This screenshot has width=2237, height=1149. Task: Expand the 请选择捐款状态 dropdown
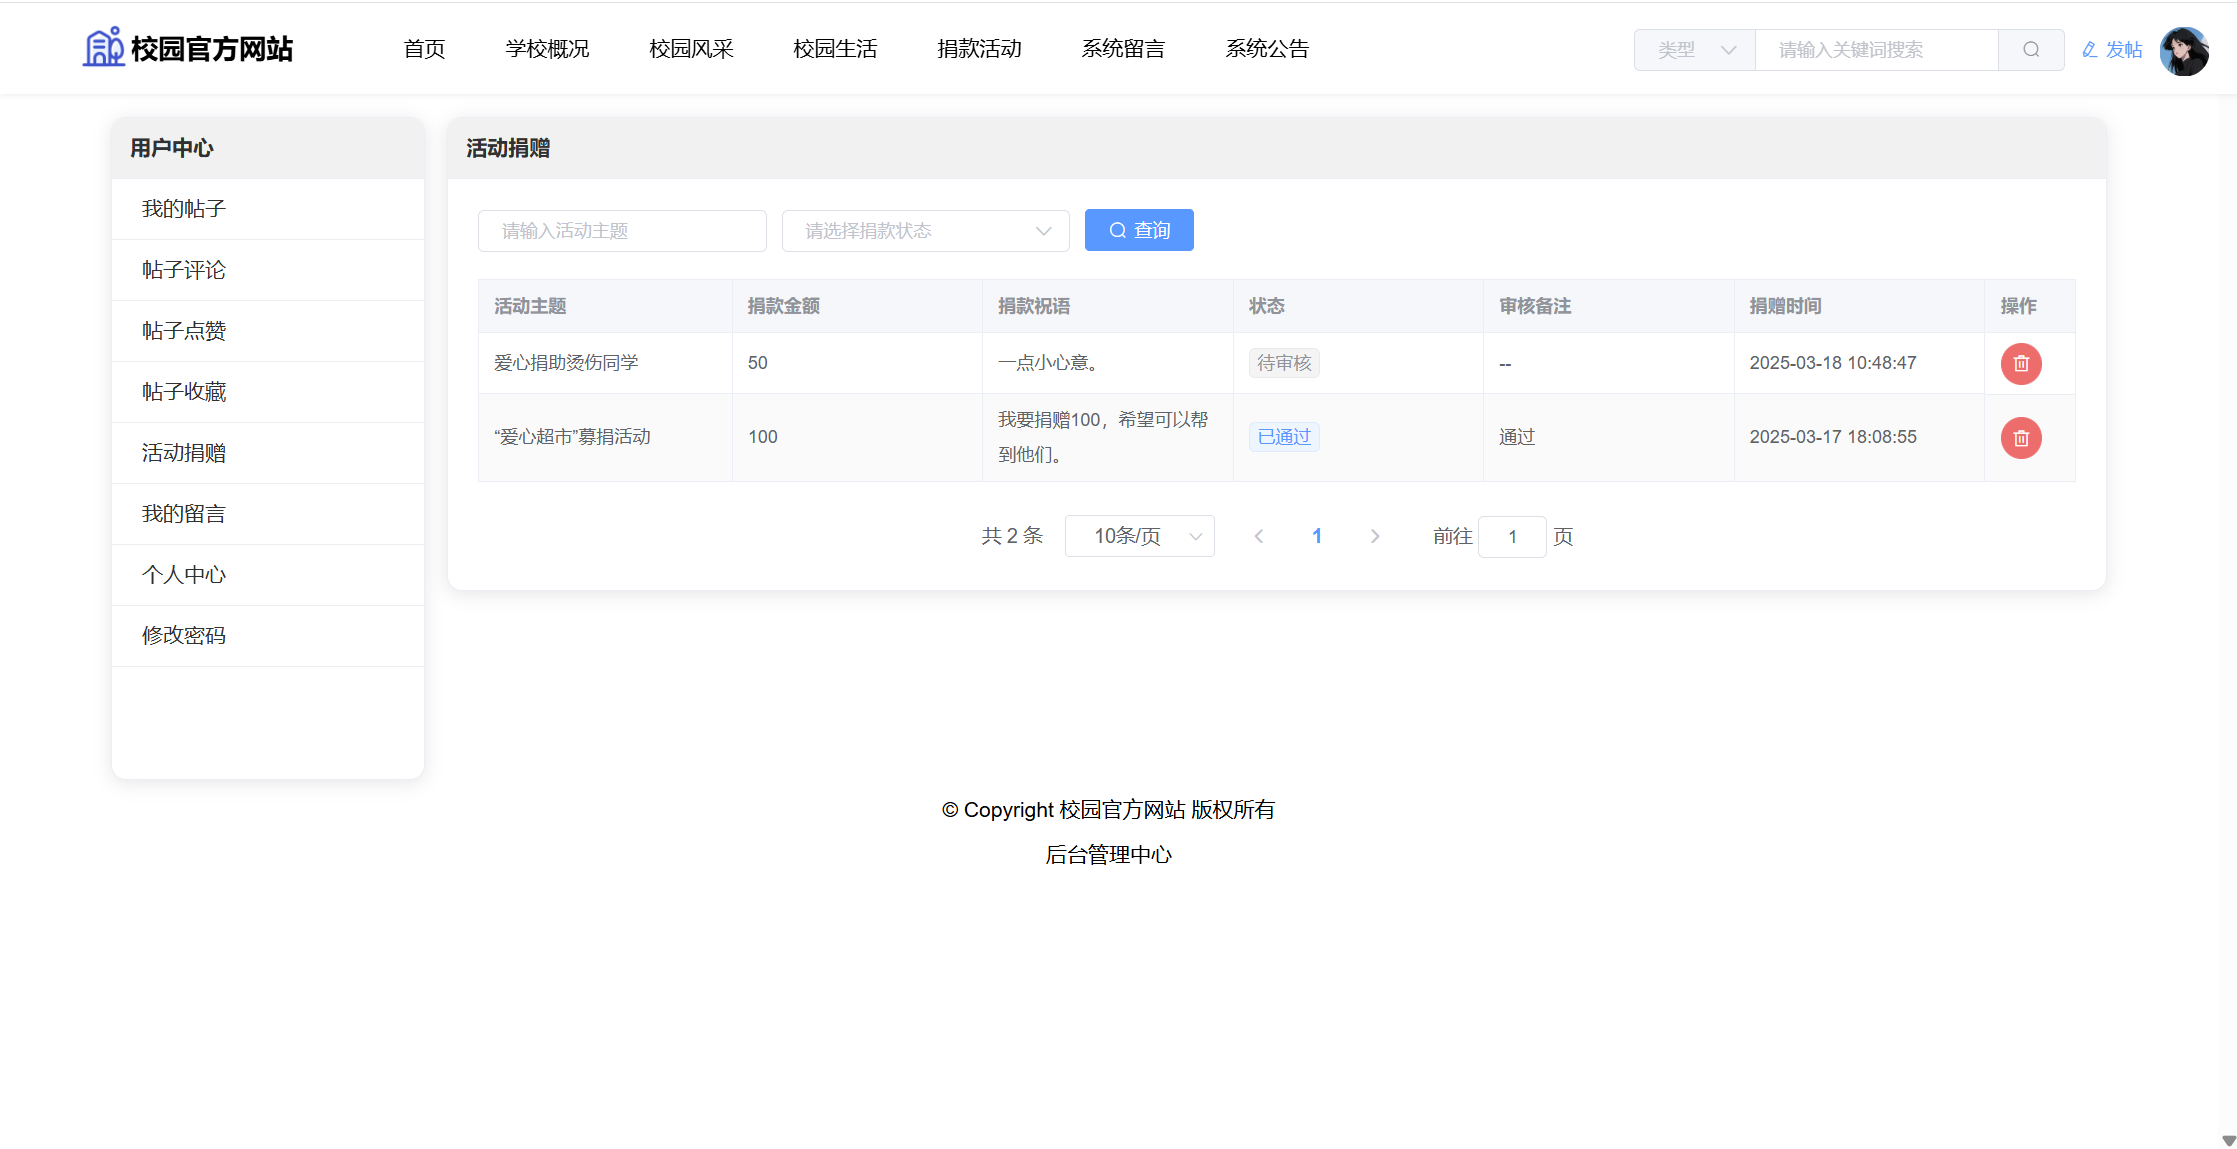pyautogui.click(x=925, y=231)
